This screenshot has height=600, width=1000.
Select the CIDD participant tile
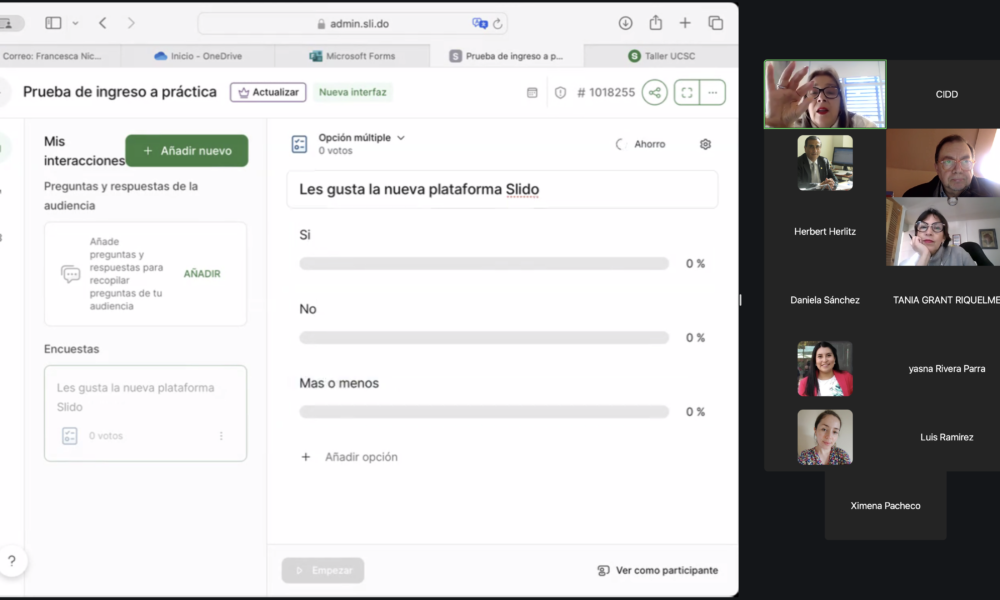[x=946, y=94]
